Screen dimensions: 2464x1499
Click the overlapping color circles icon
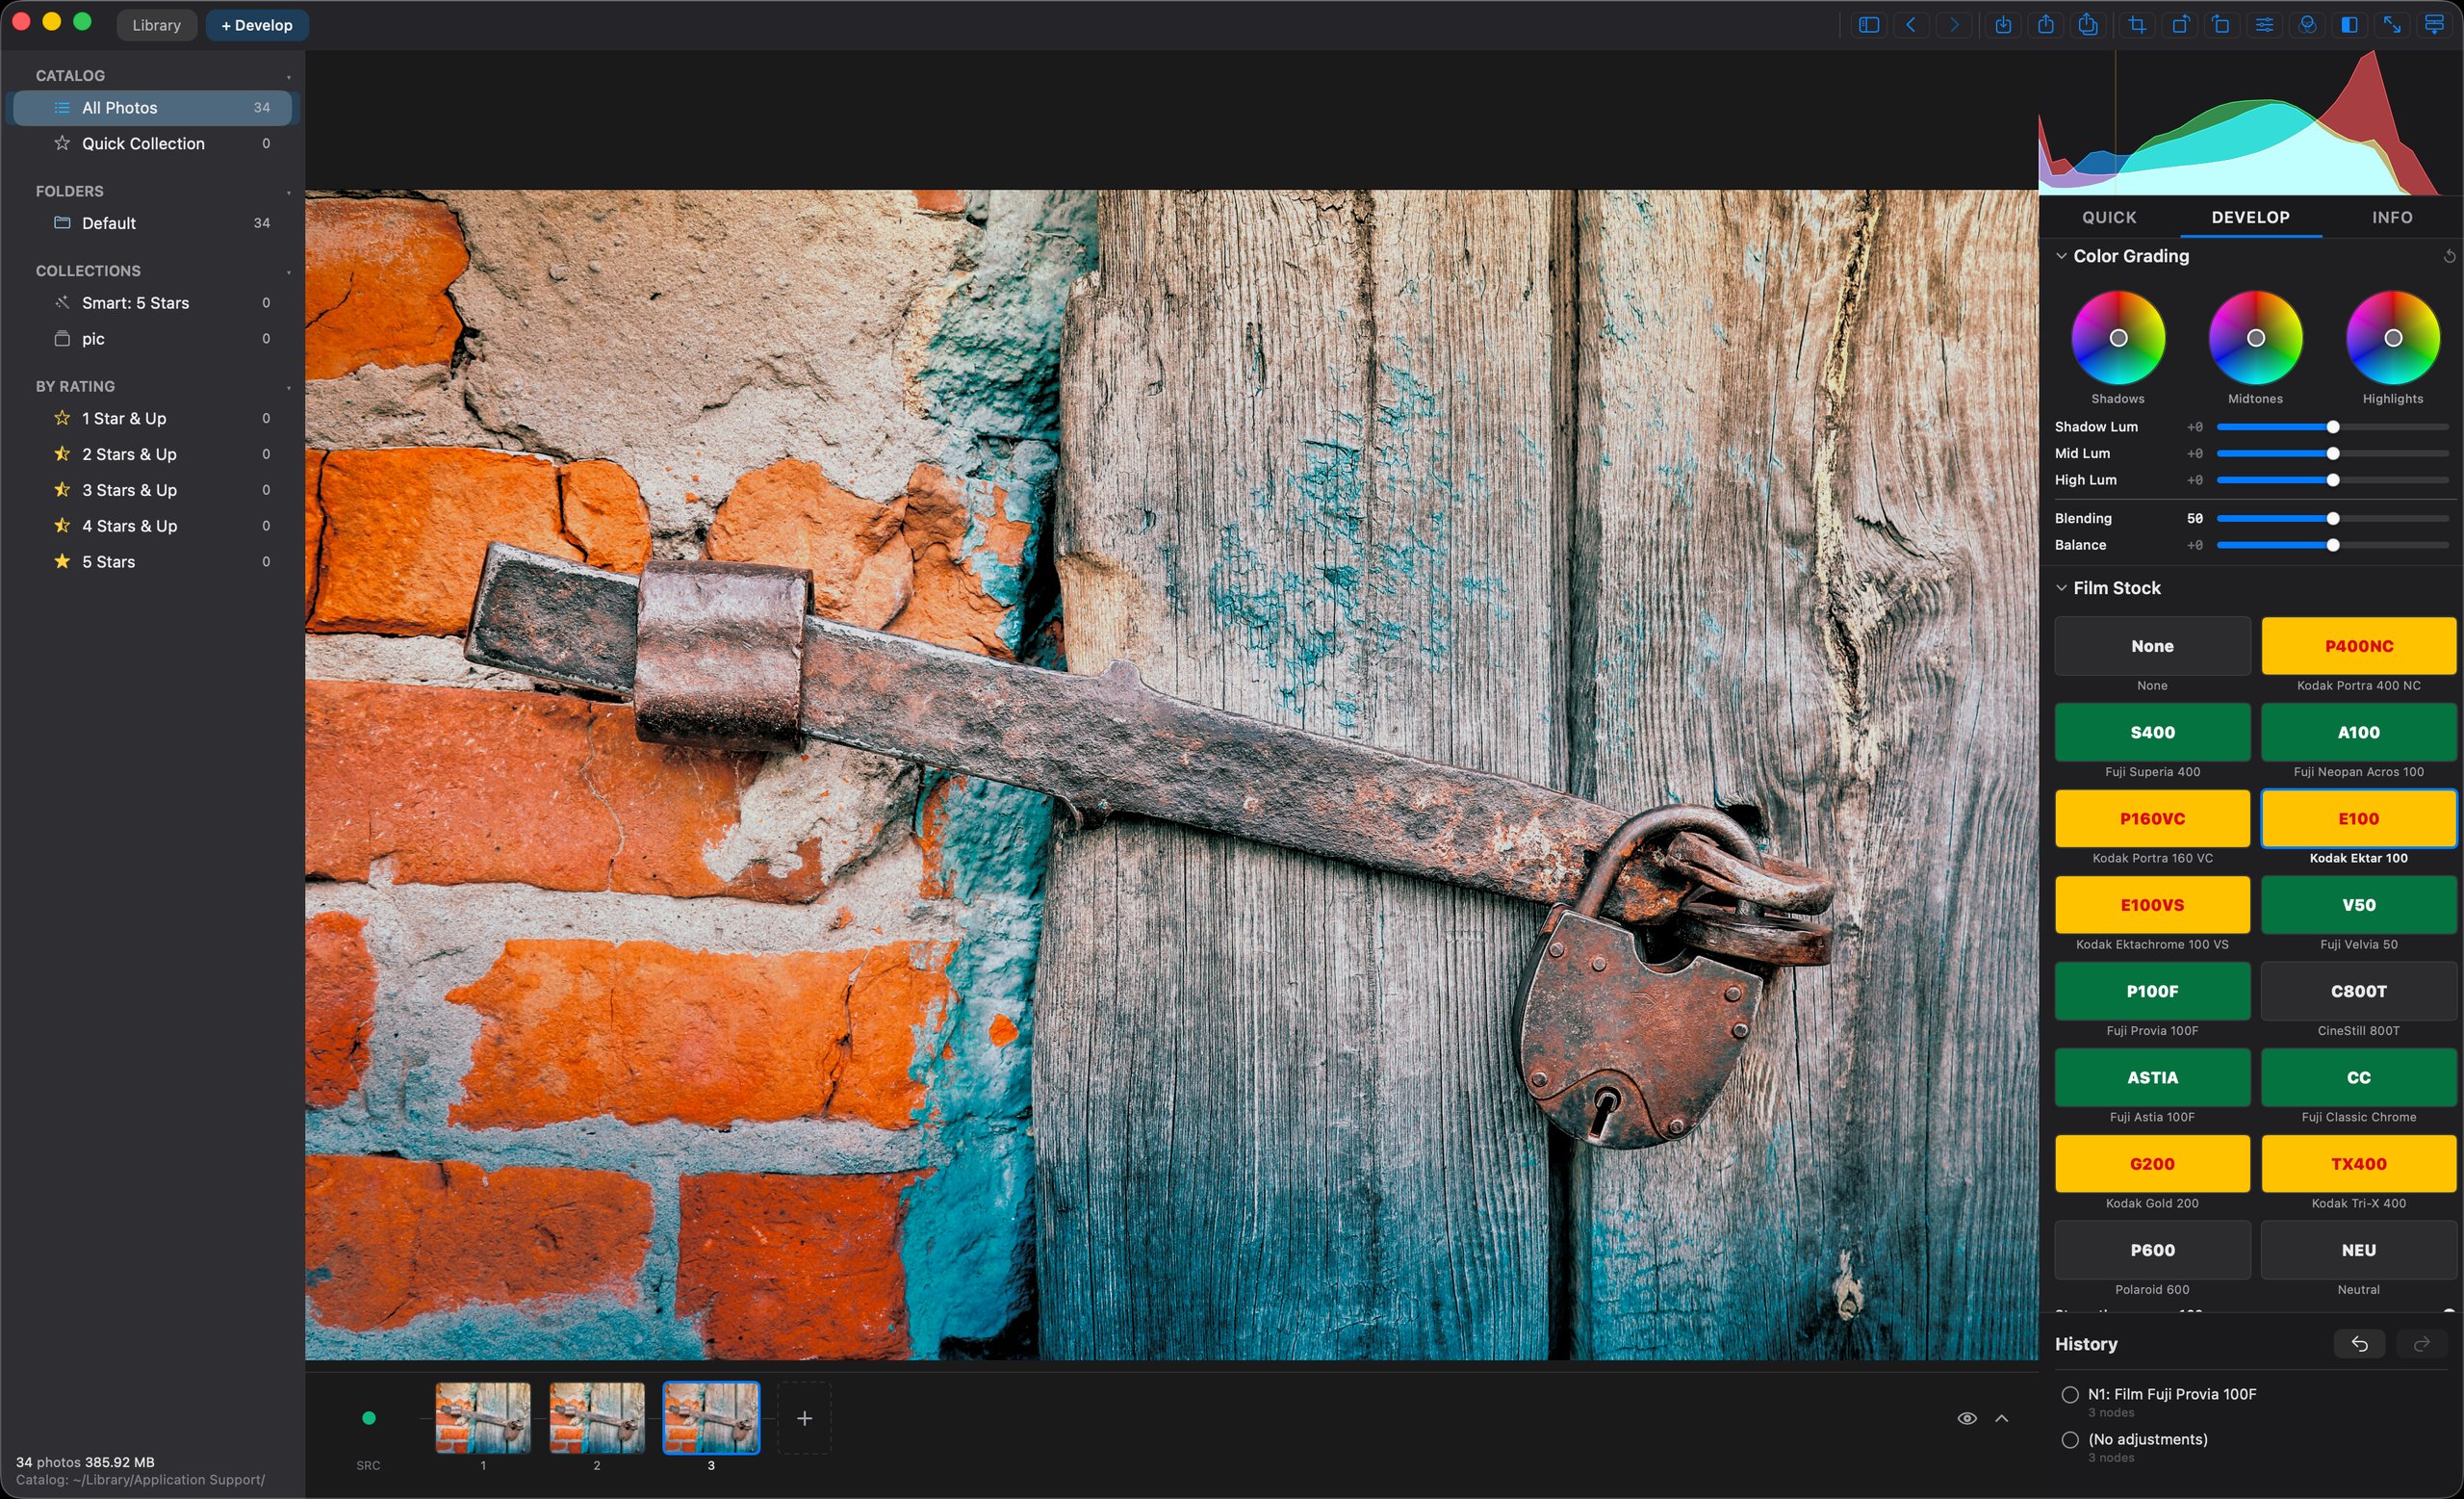[2307, 25]
